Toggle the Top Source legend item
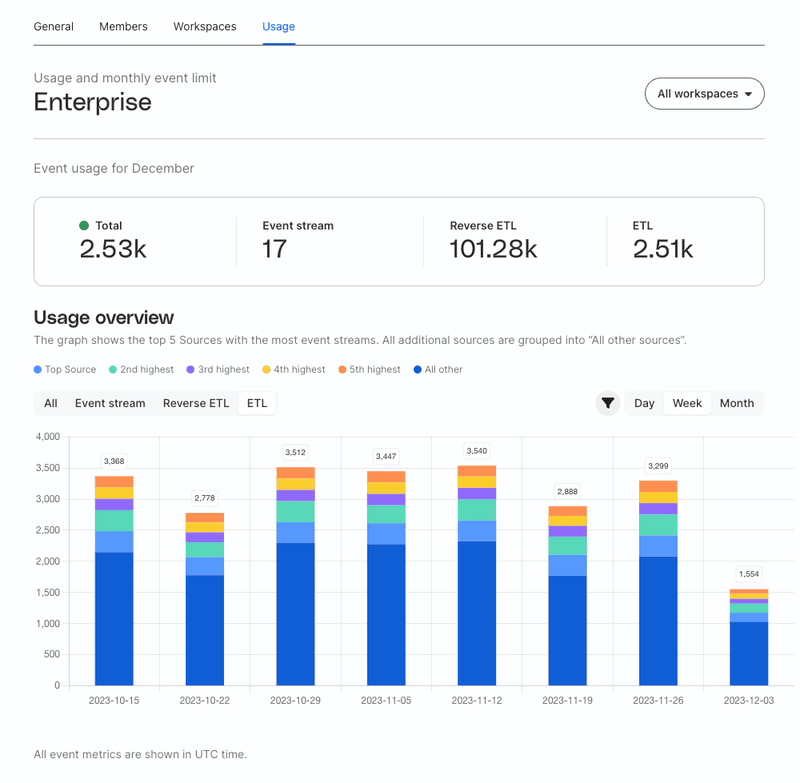Screen dimensions: 800x783 click(x=63, y=369)
